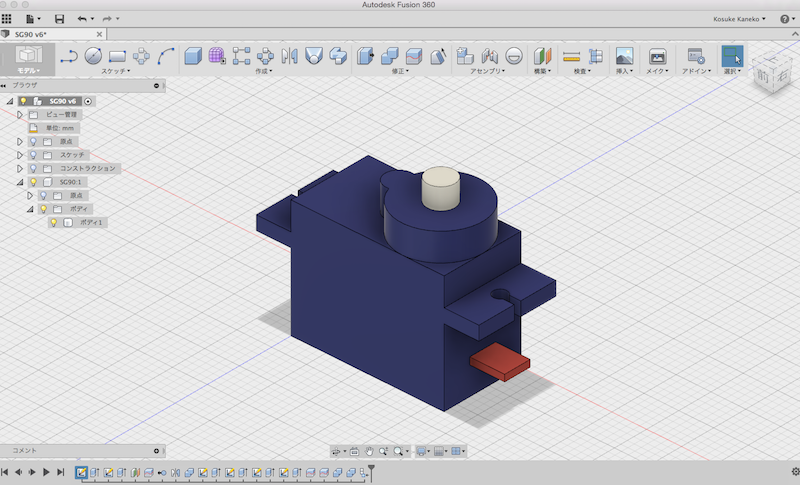The image size is (800, 485).
Task: Click the Look At navigation icon
Action: click(354, 451)
